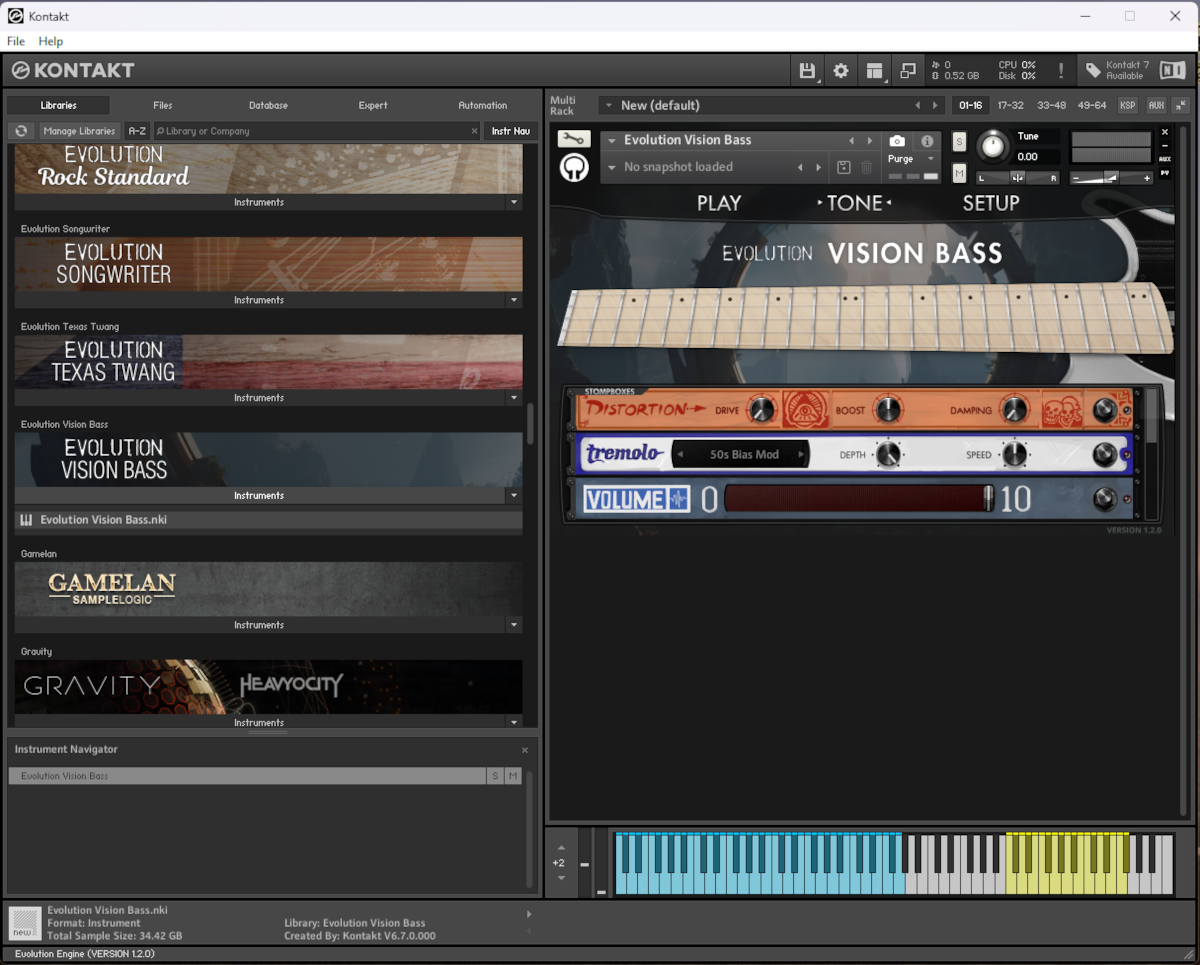Click the Kontakt logo in the header
The width and height of the screenshot is (1200, 965).
(73, 70)
